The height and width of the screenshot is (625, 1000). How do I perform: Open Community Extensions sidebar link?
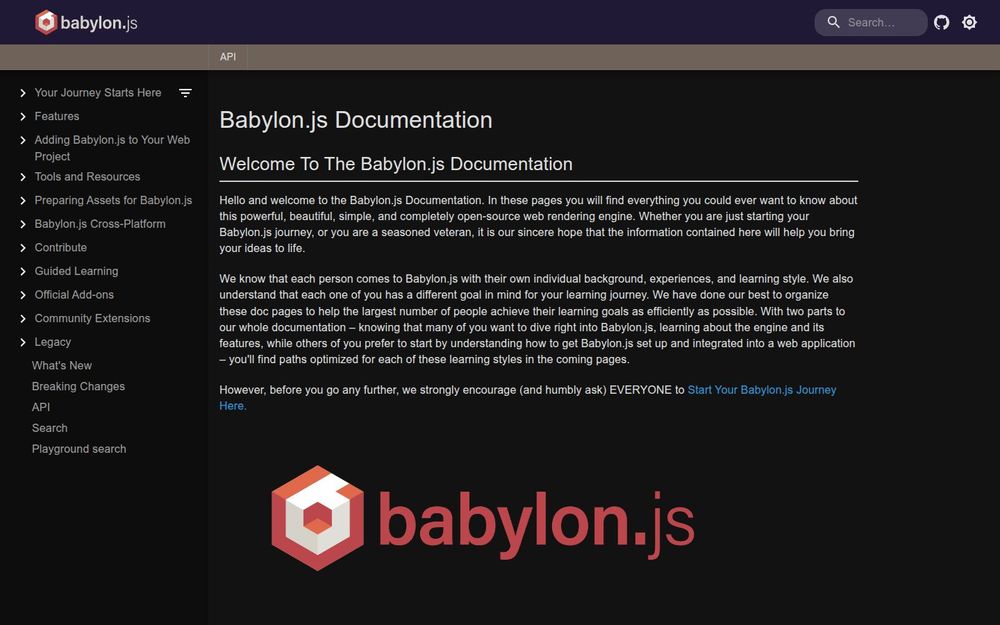click(92, 318)
